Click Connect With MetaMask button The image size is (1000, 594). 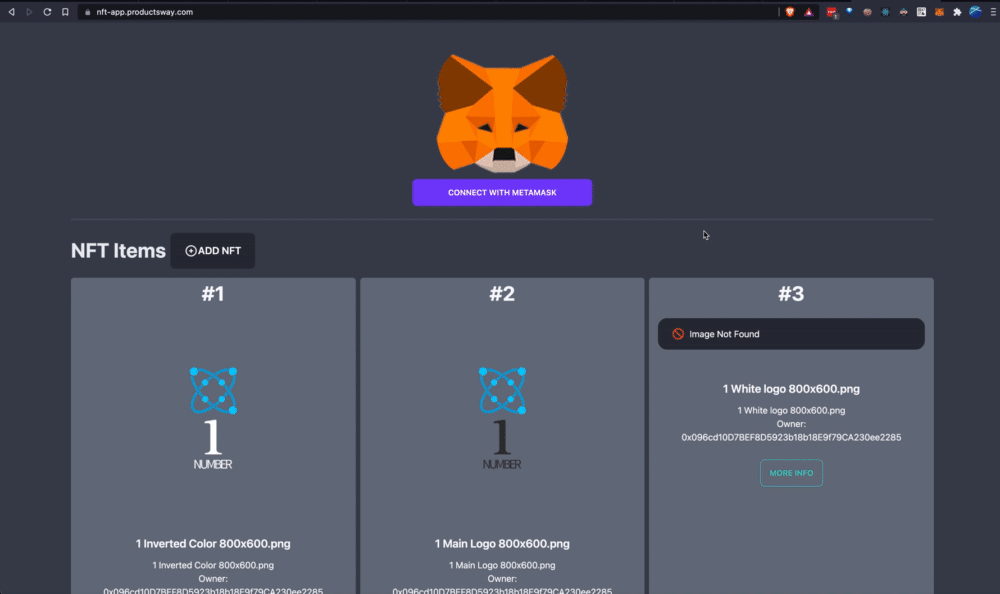[502, 192]
